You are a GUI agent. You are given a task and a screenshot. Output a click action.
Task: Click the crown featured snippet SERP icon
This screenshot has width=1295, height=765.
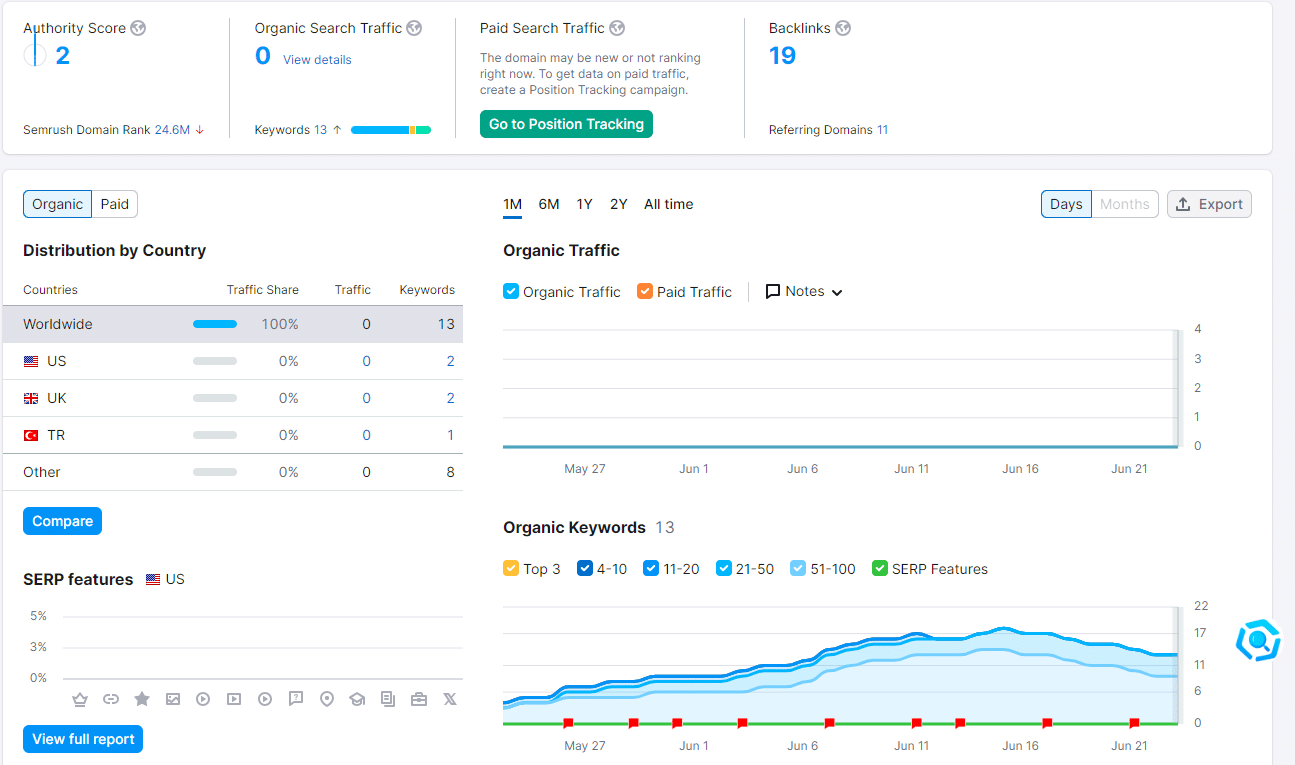coord(80,699)
